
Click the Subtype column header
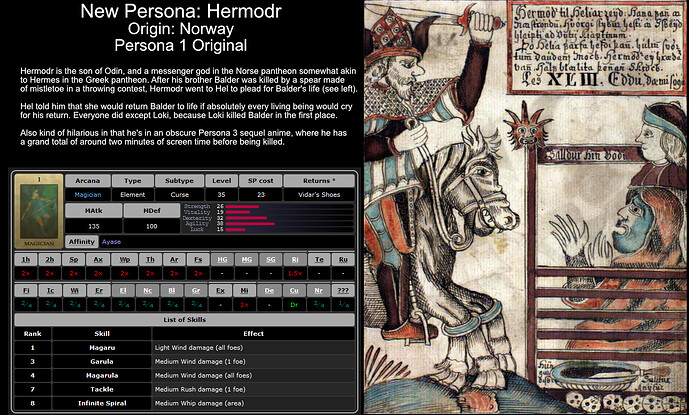click(179, 181)
